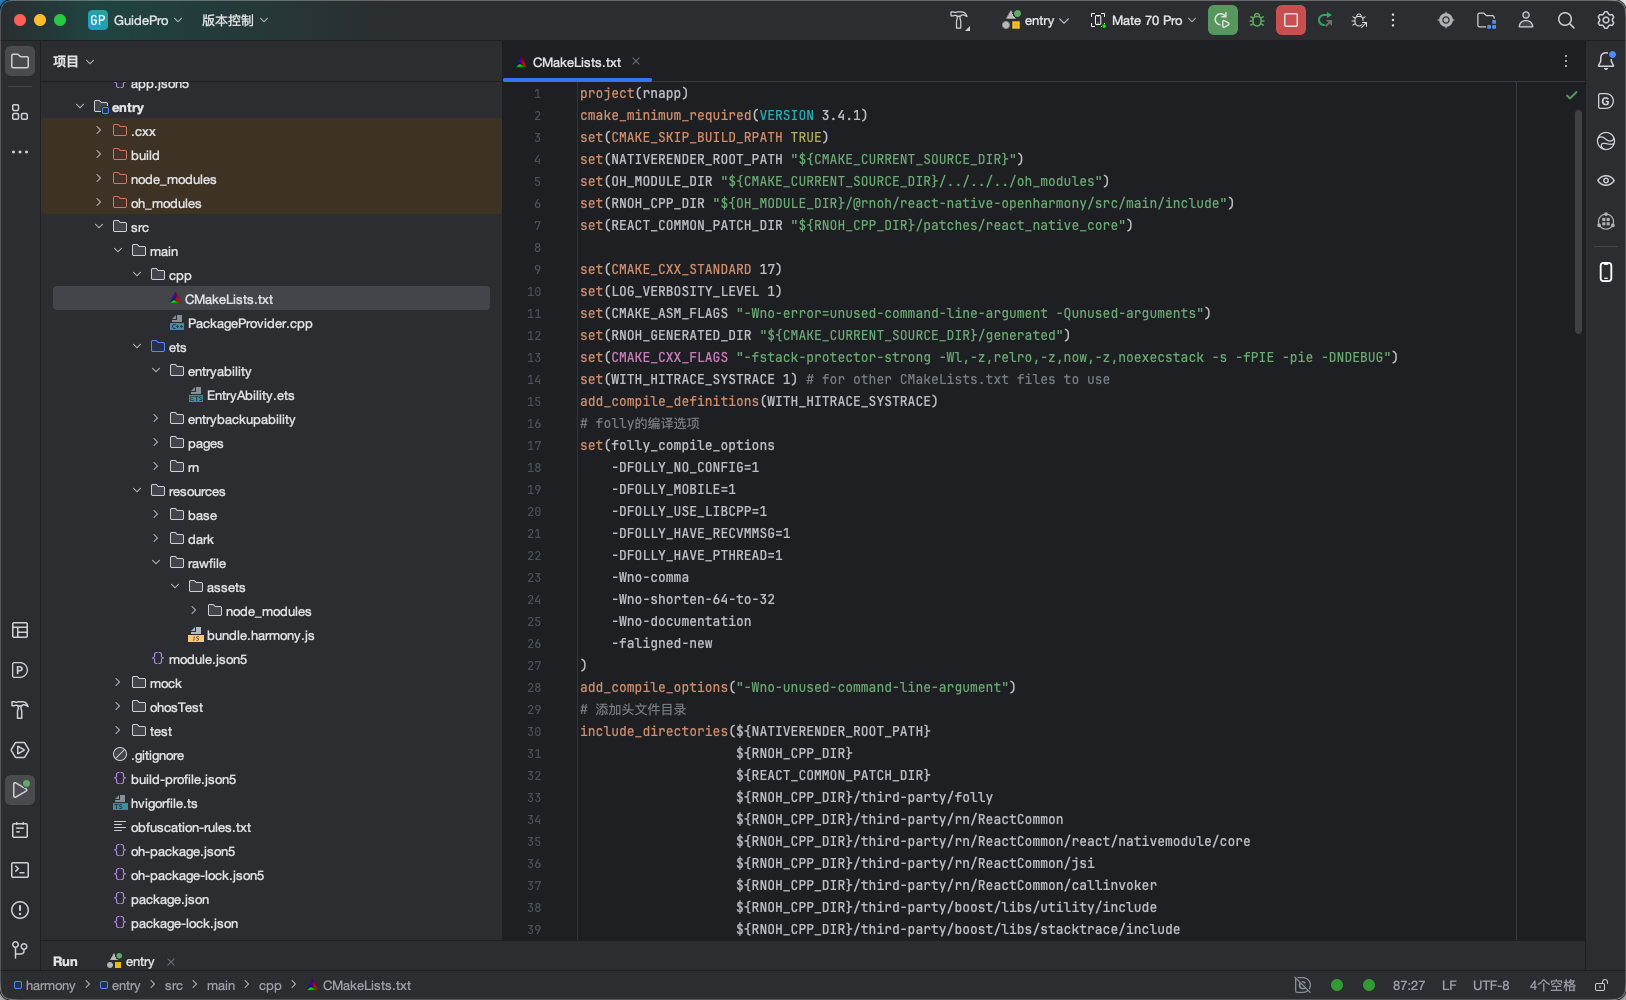This screenshot has height=1000, width=1626.
Task: Open the Build hammer tool window in sidebar
Action: pyautogui.click(x=20, y=710)
